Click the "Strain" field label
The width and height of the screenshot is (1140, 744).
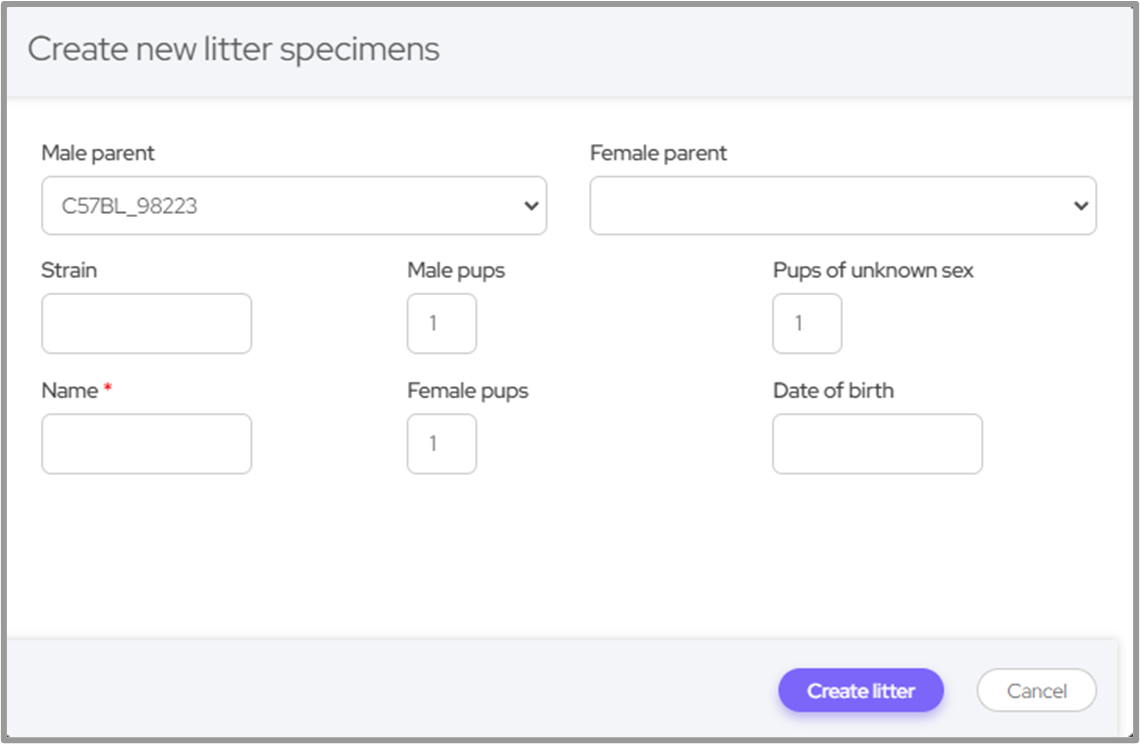pyautogui.click(x=69, y=270)
